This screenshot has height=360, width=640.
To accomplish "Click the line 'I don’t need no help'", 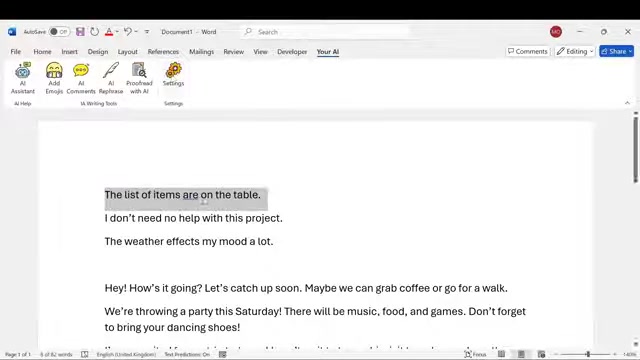I will 193,218.
